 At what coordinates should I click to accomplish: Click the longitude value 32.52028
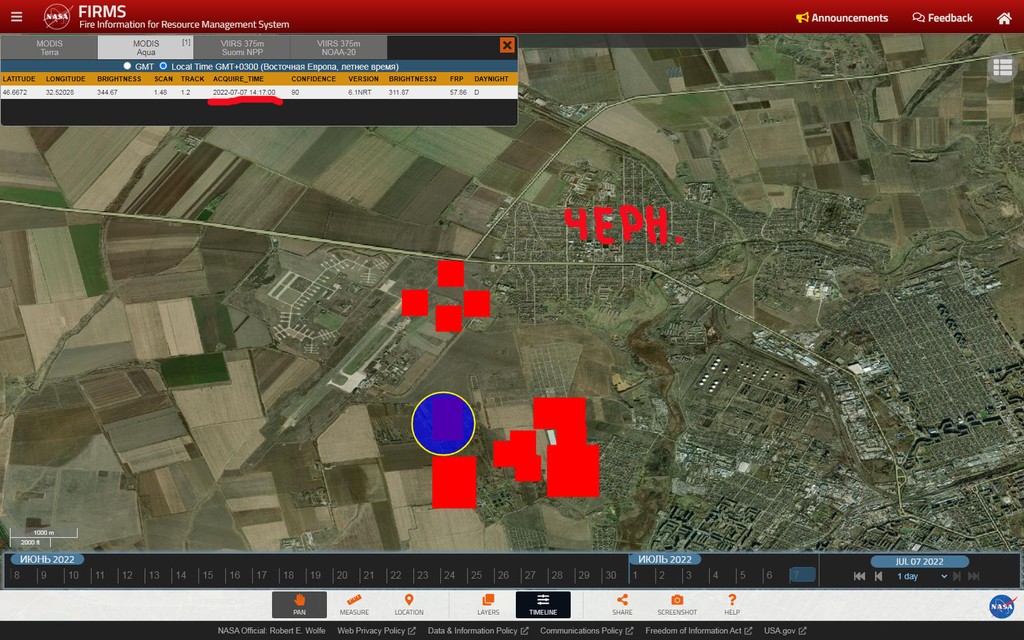coord(59,93)
